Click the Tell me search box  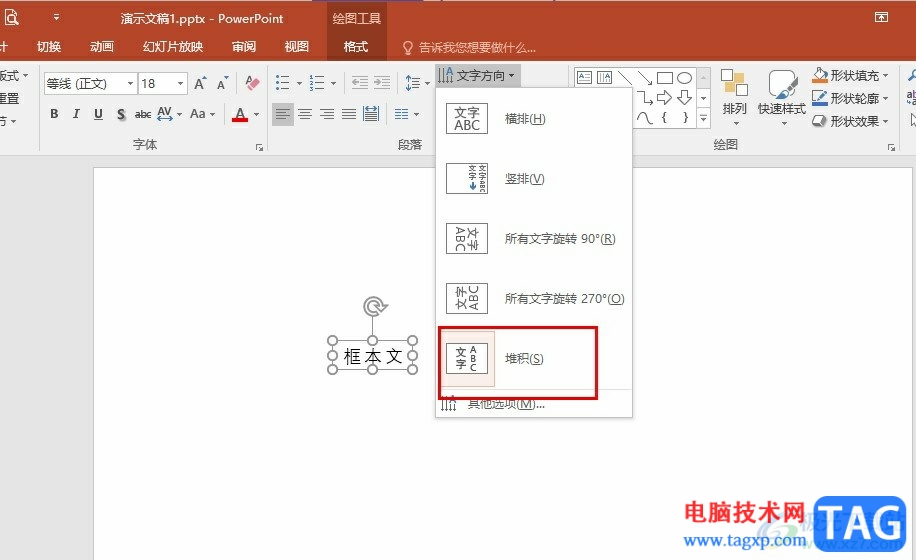pyautogui.click(x=470, y=48)
